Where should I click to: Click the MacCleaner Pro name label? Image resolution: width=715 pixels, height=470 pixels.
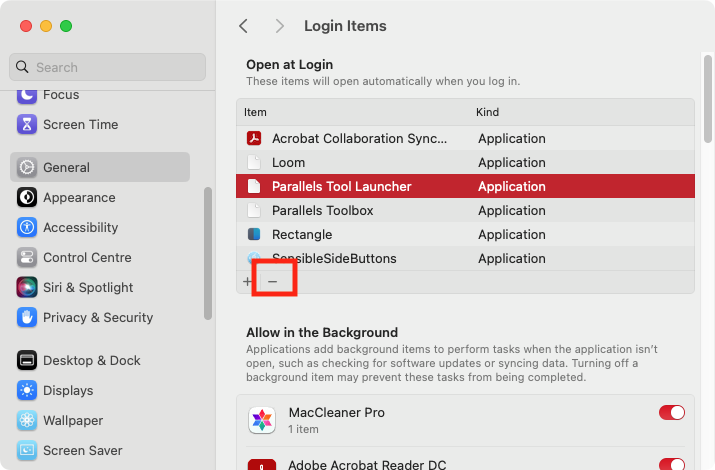pyautogui.click(x=337, y=413)
